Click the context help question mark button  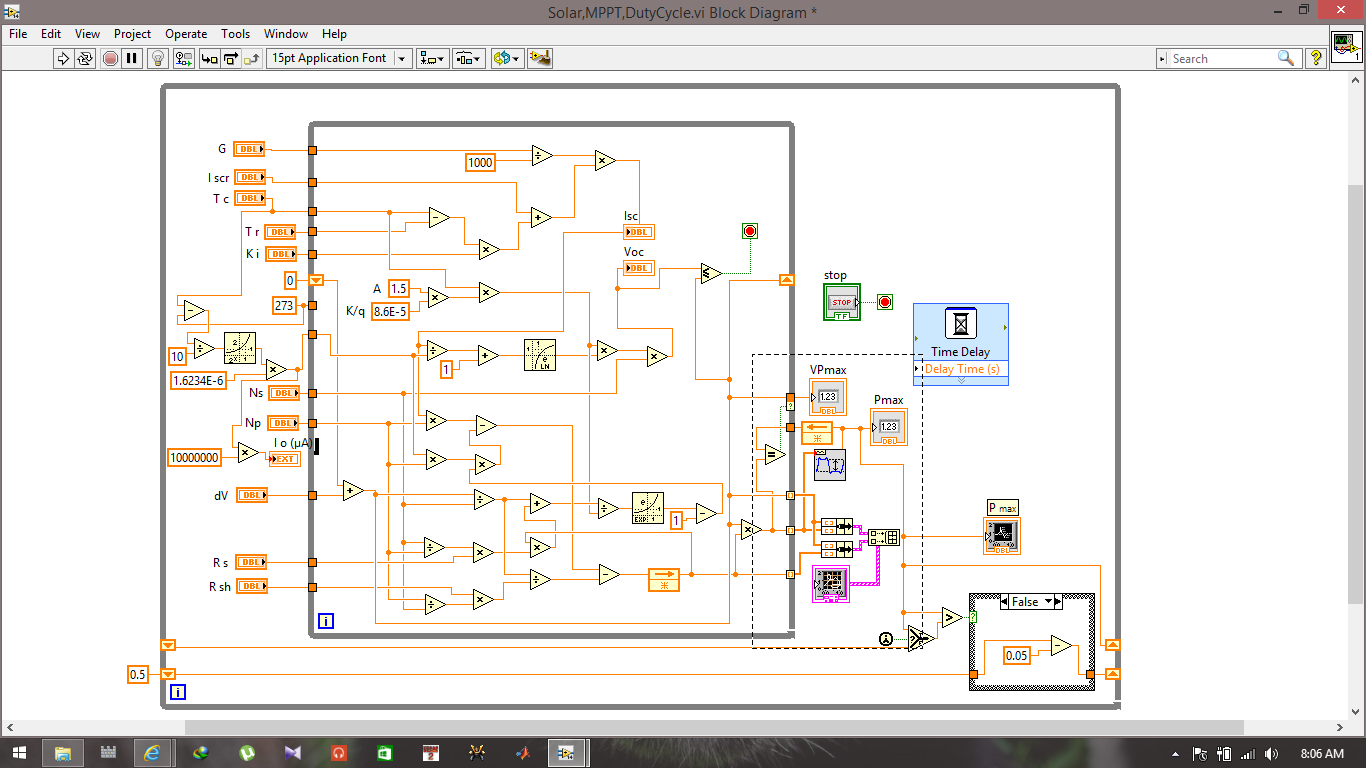click(1316, 58)
